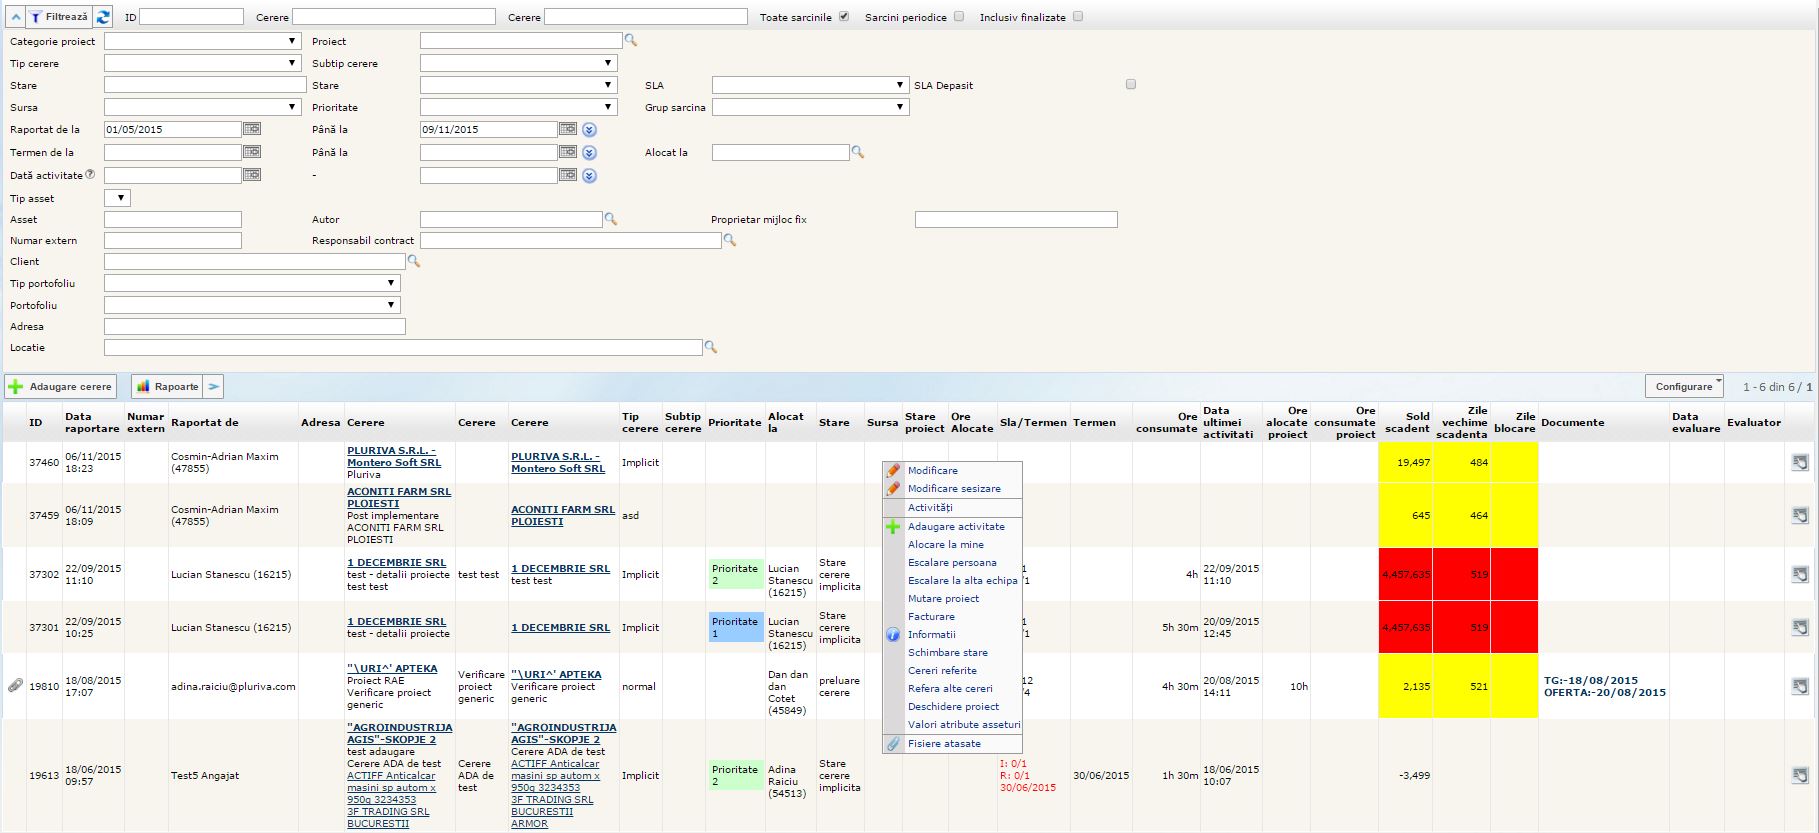Screen dimensions: 1819x833
Task: Click the search magnifier next to Proiect field
Action: (631, 40)
